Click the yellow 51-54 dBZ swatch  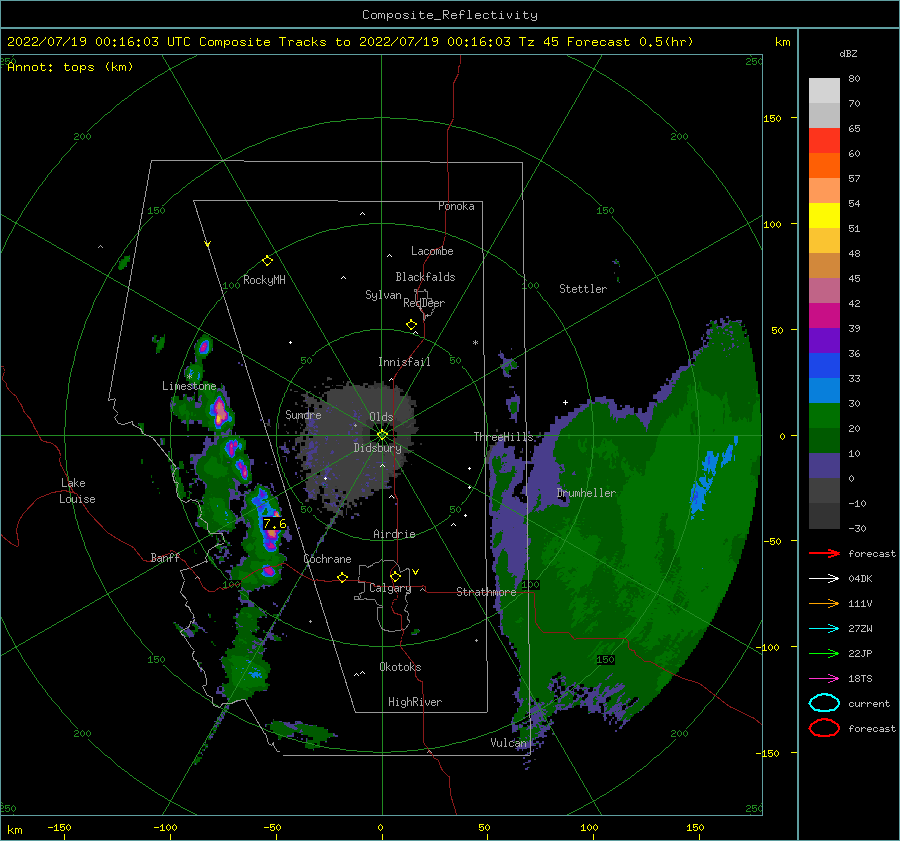(x=824, y=216)
